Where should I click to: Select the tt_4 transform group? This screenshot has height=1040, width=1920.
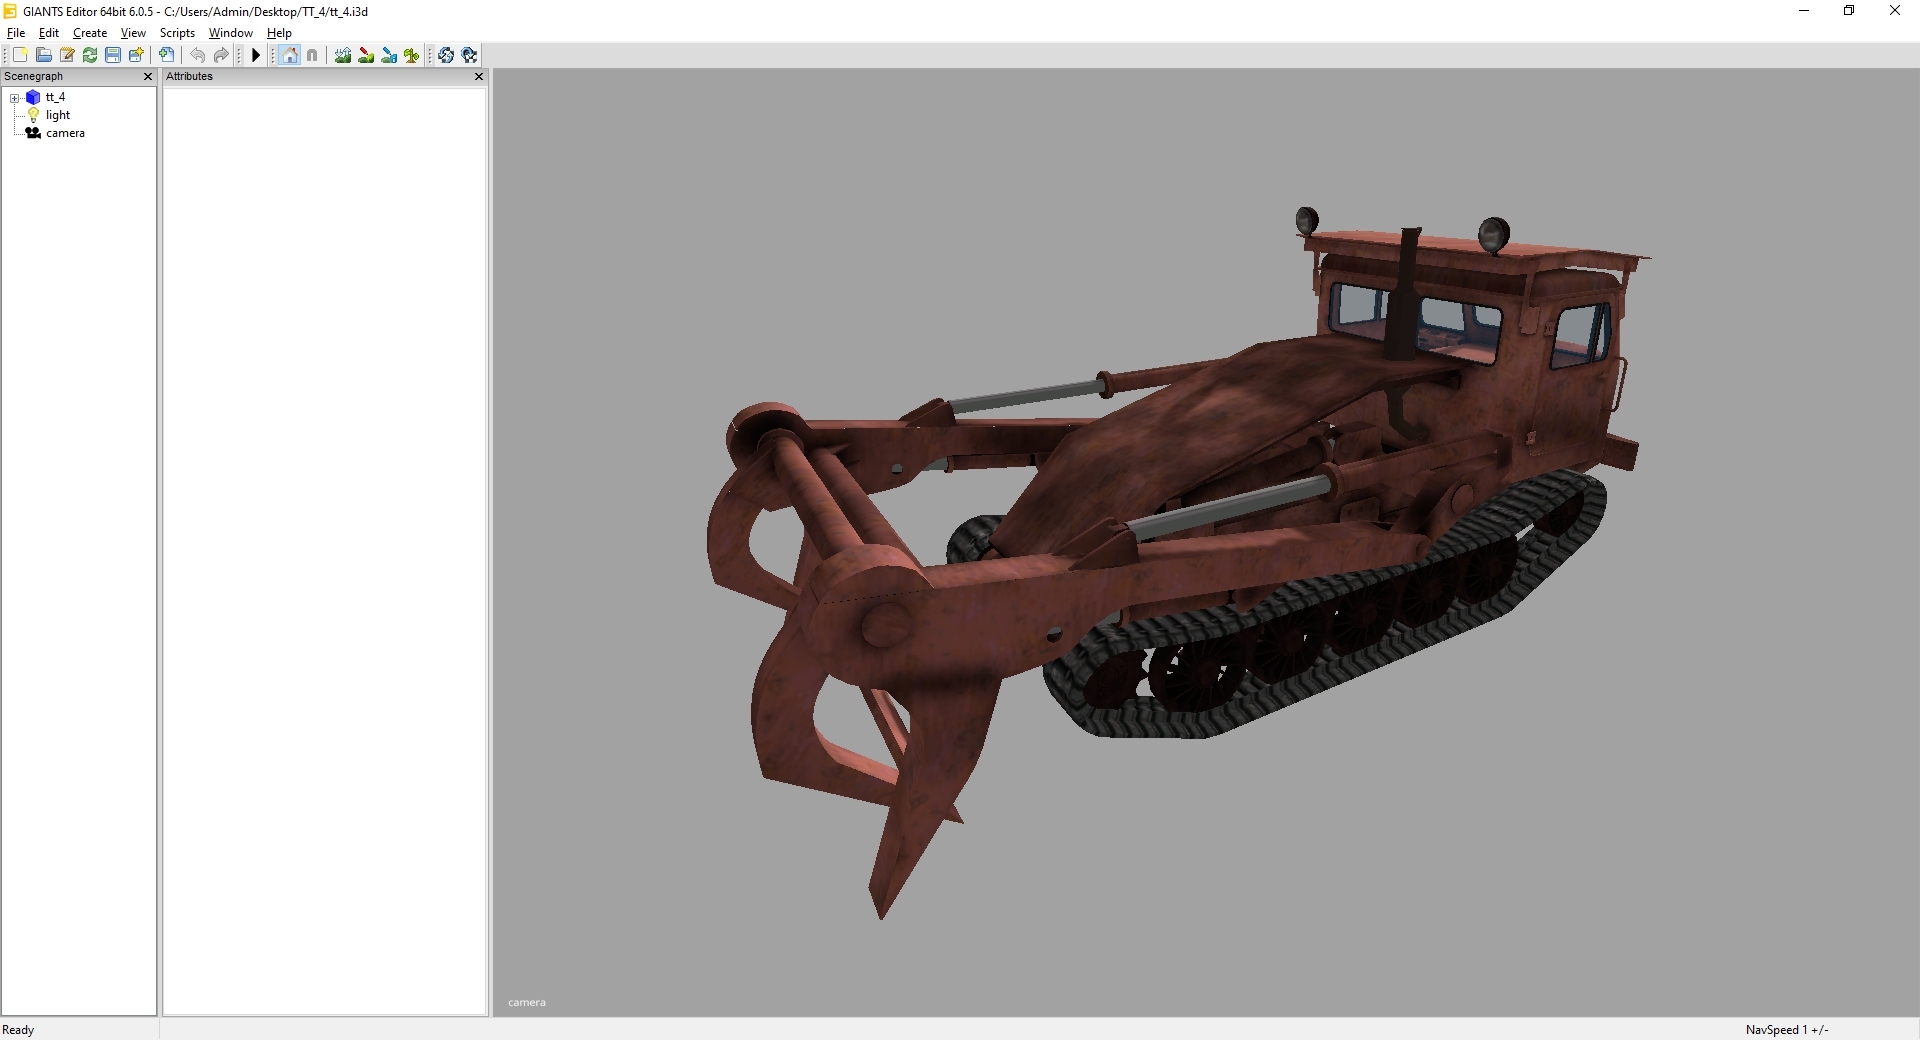55,97
